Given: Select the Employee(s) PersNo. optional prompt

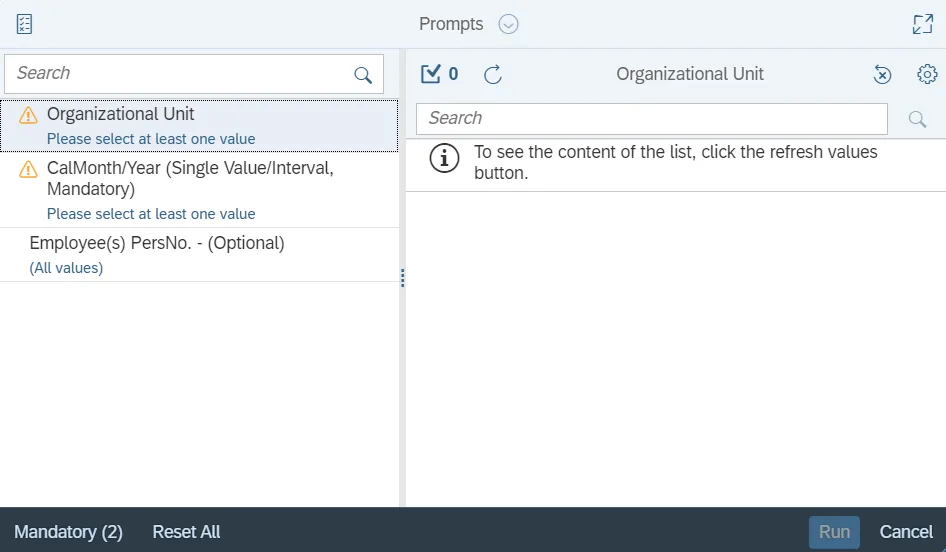Looking at the screenshot, I should (x=157, y=243).
